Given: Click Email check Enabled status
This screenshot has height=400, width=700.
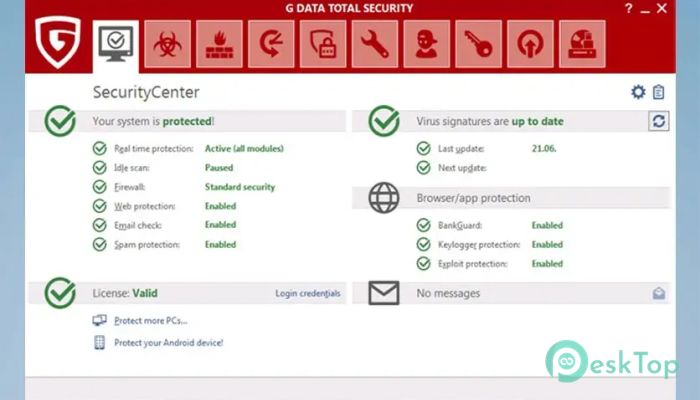Looking at the screenshot, I should 221,225.
